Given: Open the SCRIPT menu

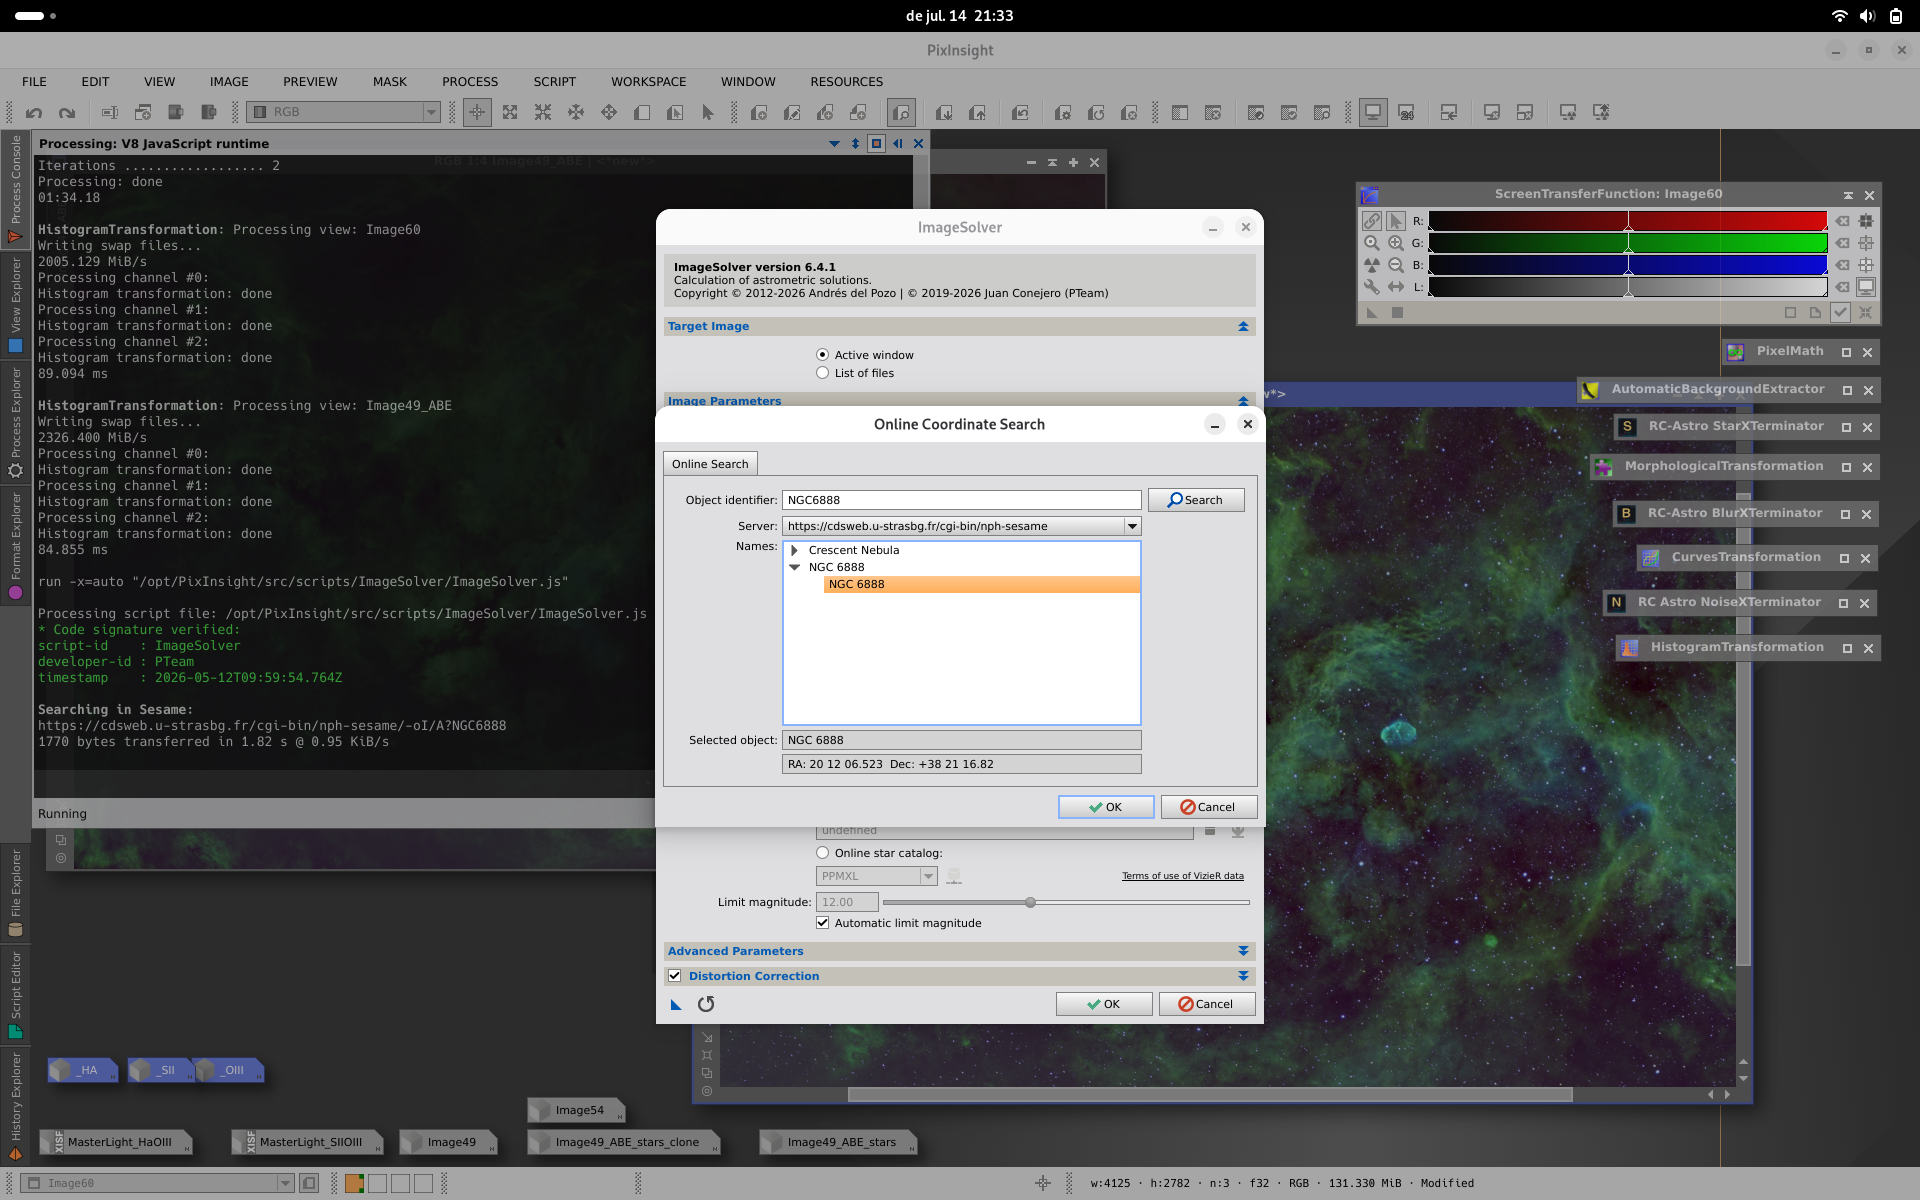Looking at the screenshot, I should [554, 82].
